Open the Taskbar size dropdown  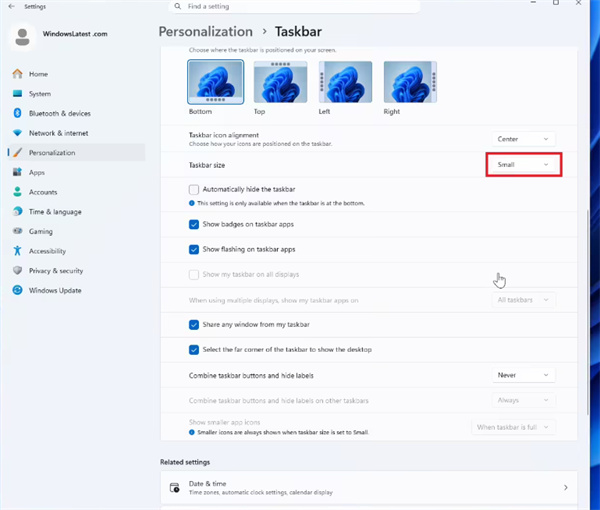click(x=523, y=165)
